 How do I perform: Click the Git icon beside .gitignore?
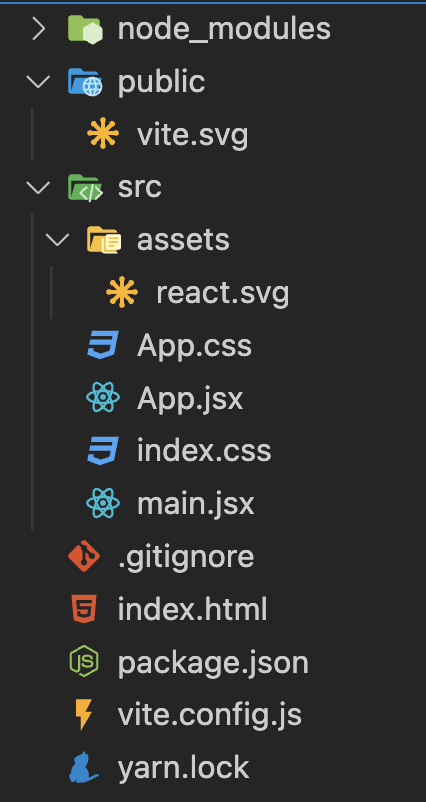84,556
